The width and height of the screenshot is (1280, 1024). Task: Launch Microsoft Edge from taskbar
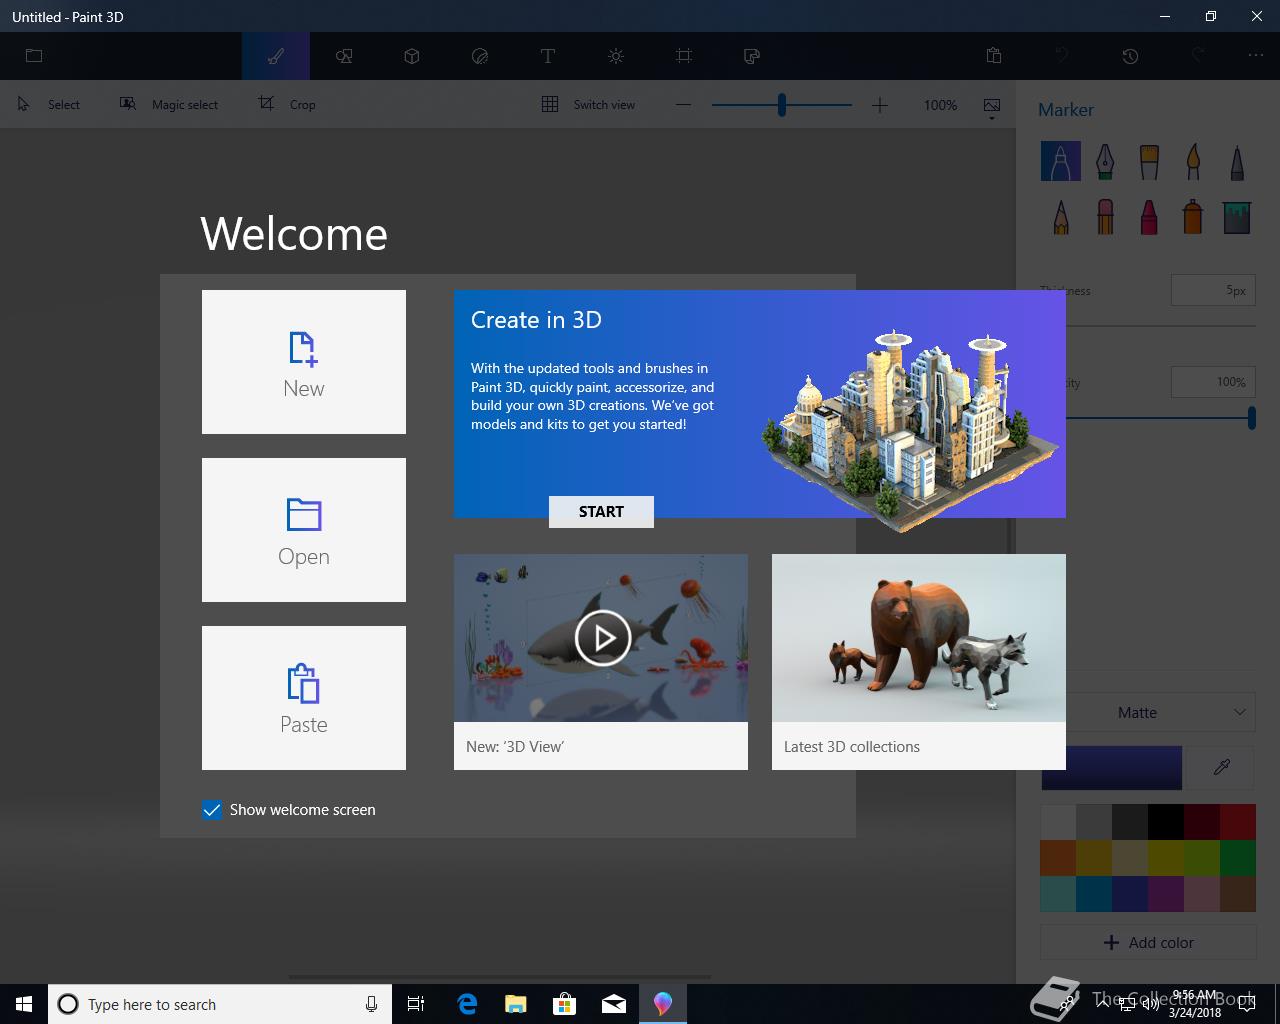[x=467, y=1004]
